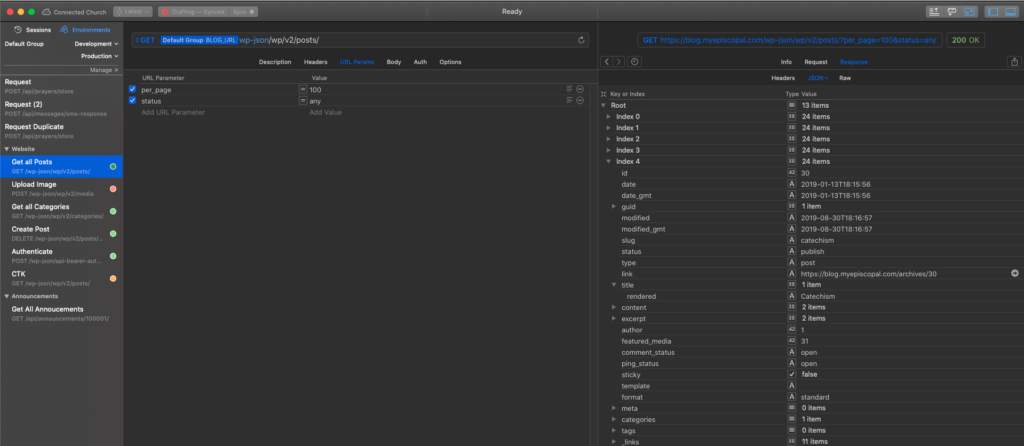This screenshot has height=446, width=1024.
Task: Click the loop-arrows toolbar icon
Action: (x=953, y=12)
